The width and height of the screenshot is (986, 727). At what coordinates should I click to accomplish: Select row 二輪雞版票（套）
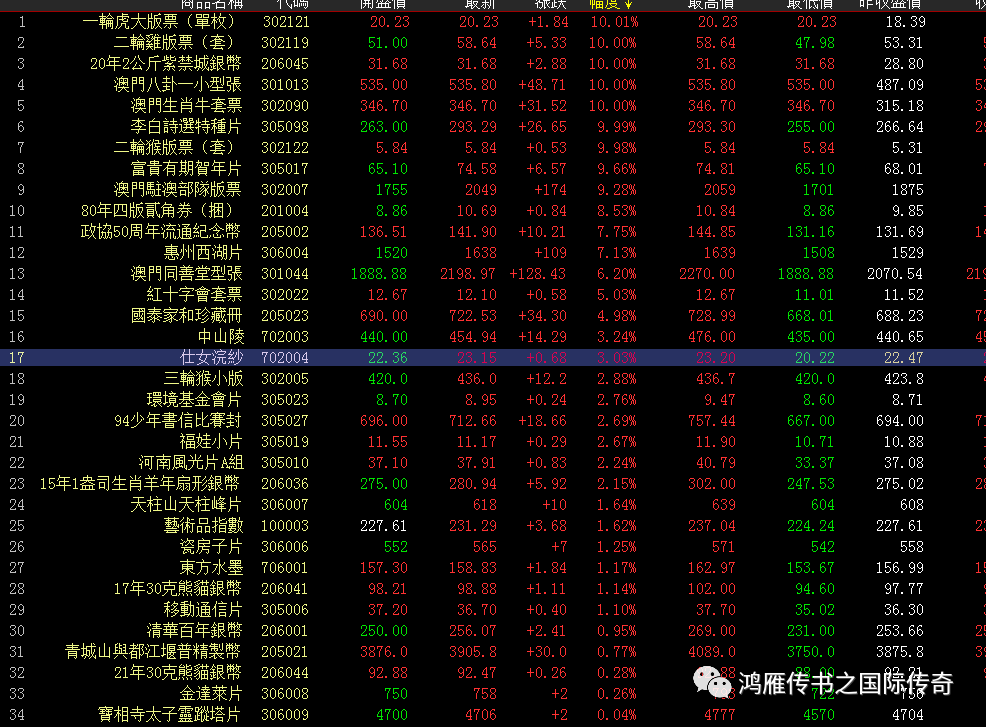click(493, 43)
